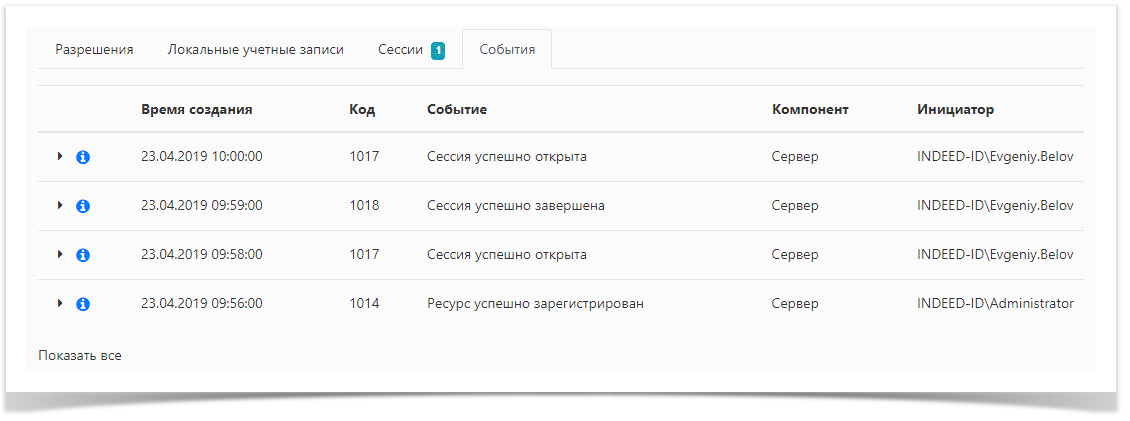Click info icon for resource registered event

point(83,304)
